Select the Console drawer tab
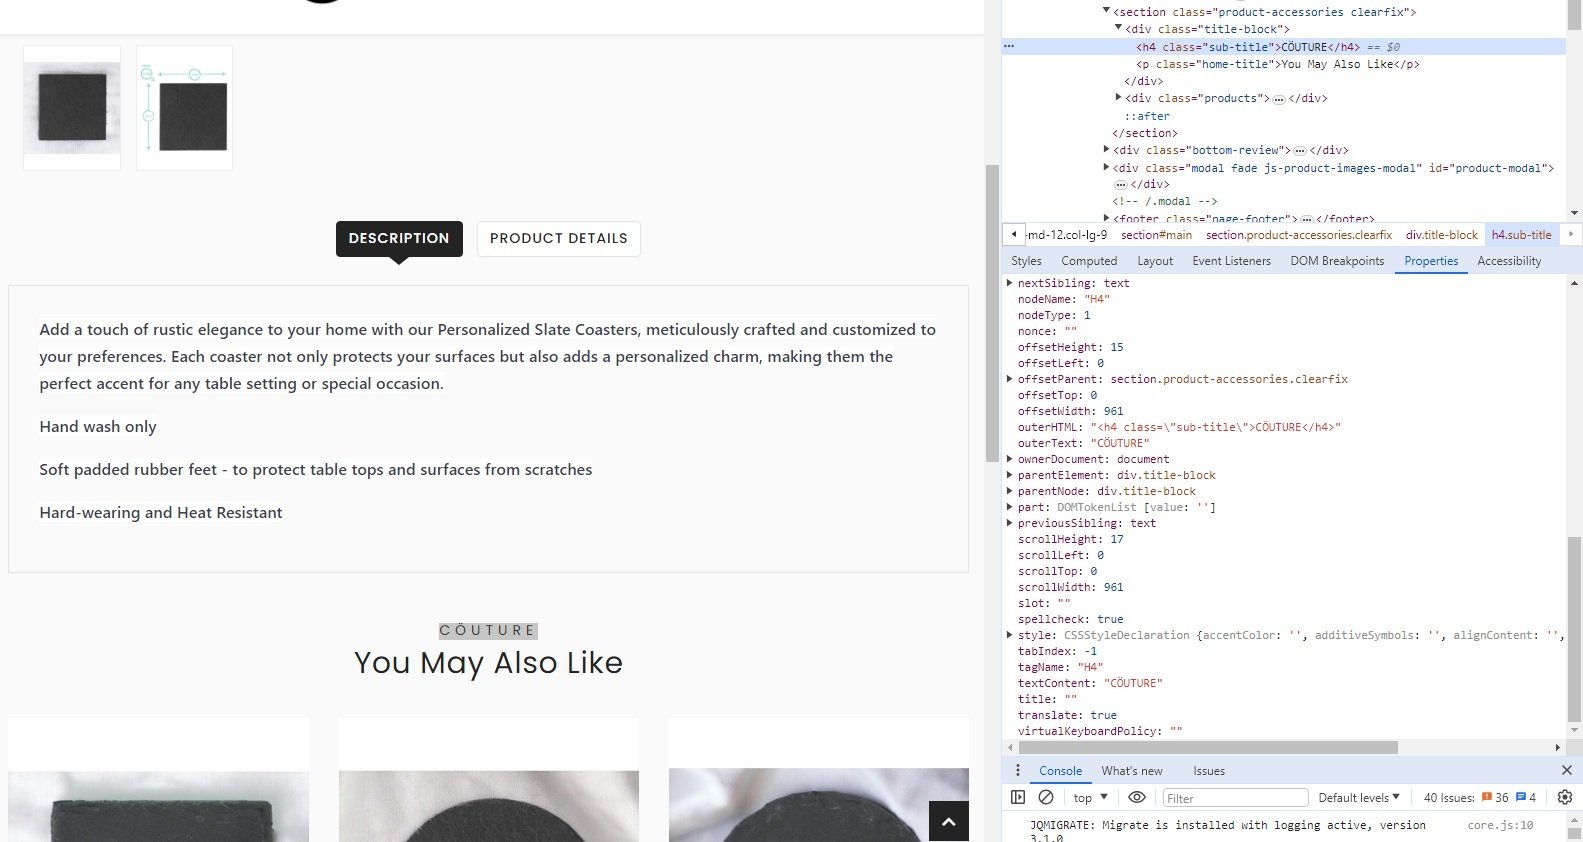This screenshot has height=842, width=1583. pos(1060,771)
